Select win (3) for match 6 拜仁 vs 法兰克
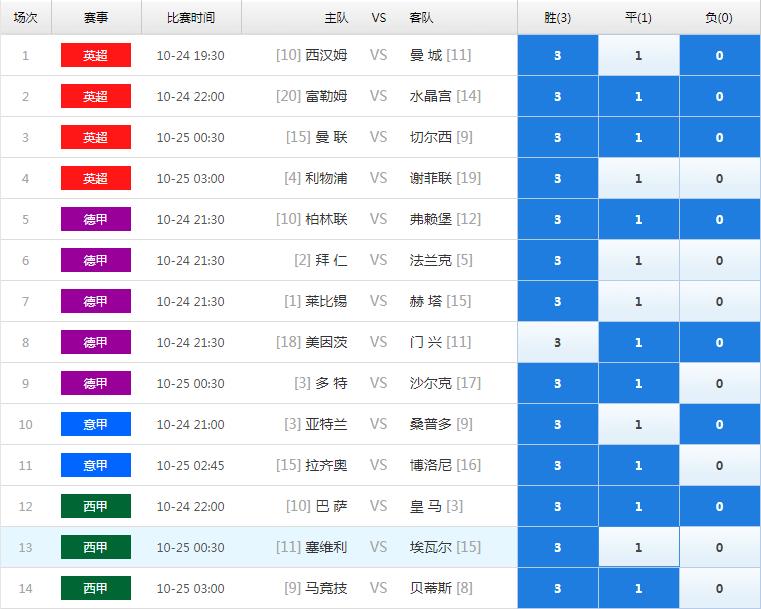Image resolution: width=761 pixels, height=609 pixels. point(558,260)
